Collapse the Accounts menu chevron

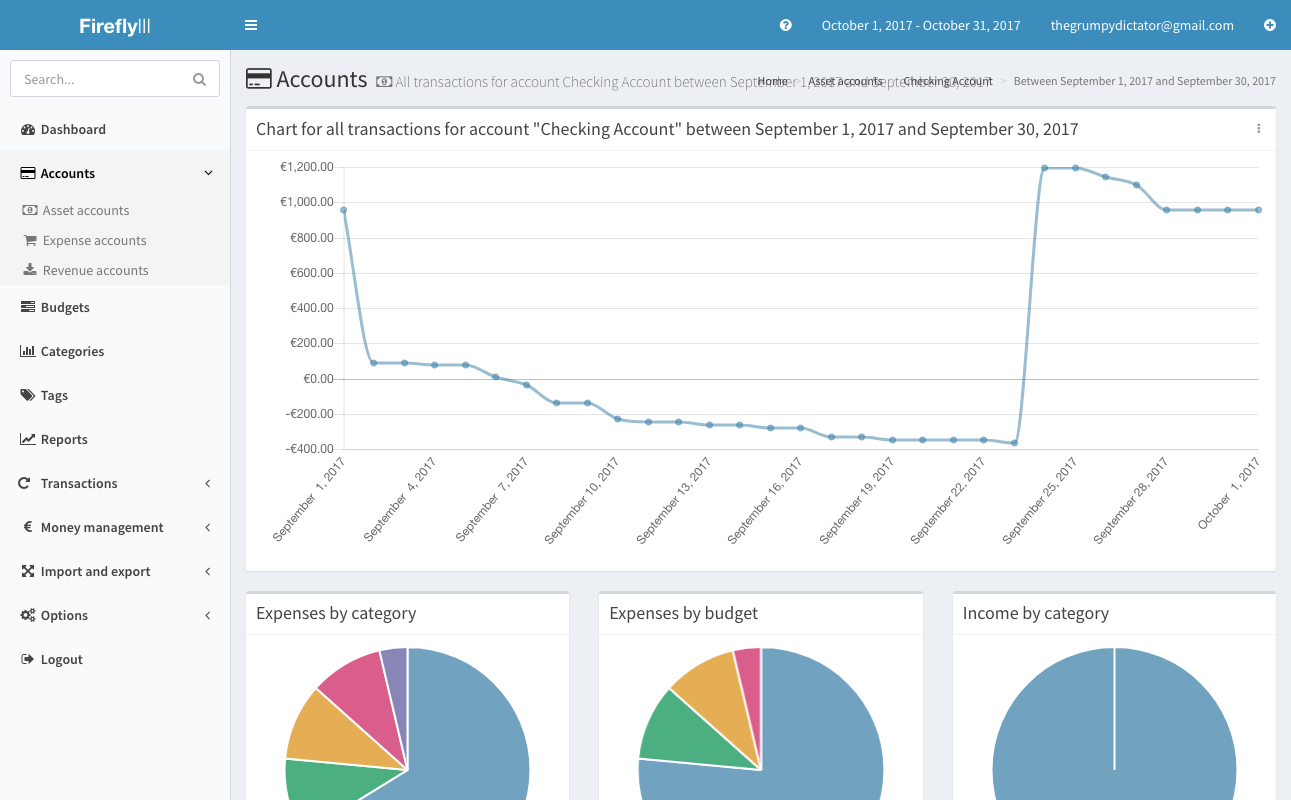tap(208, 173)
